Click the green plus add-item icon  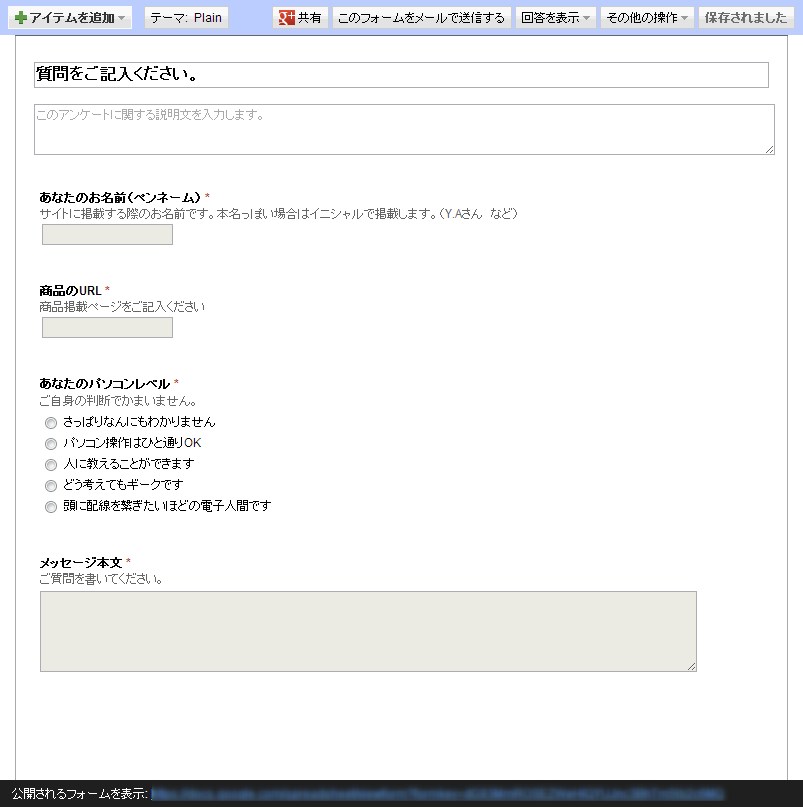coord(21,18)
